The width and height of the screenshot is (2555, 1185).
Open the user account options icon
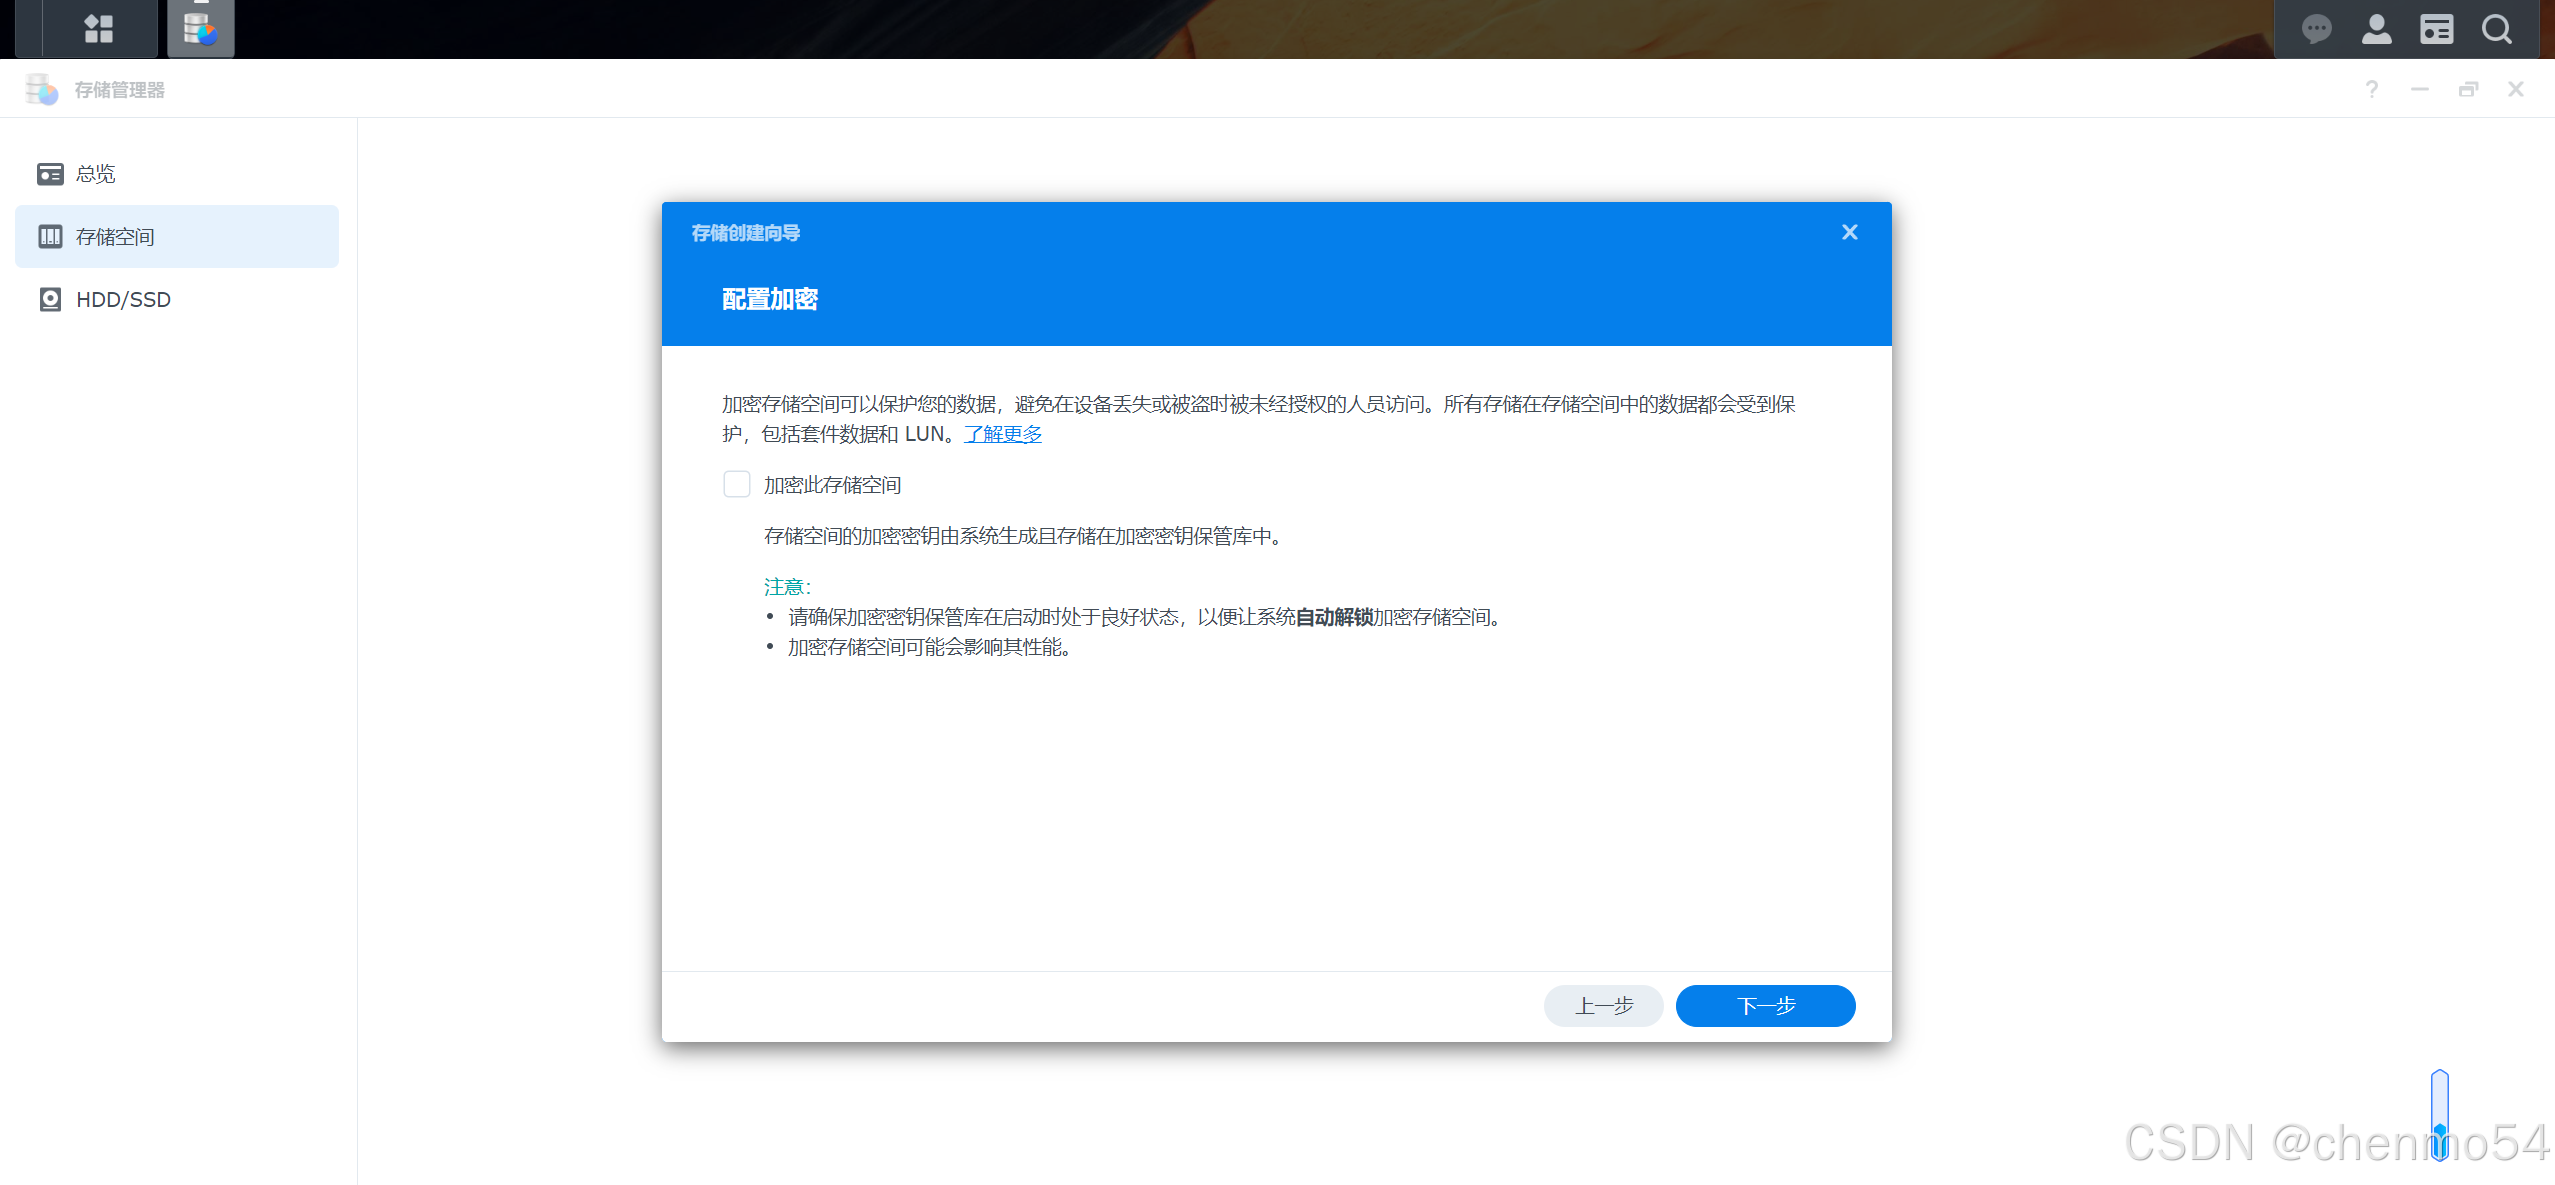pyautogui.click(x=2376, y=29)
